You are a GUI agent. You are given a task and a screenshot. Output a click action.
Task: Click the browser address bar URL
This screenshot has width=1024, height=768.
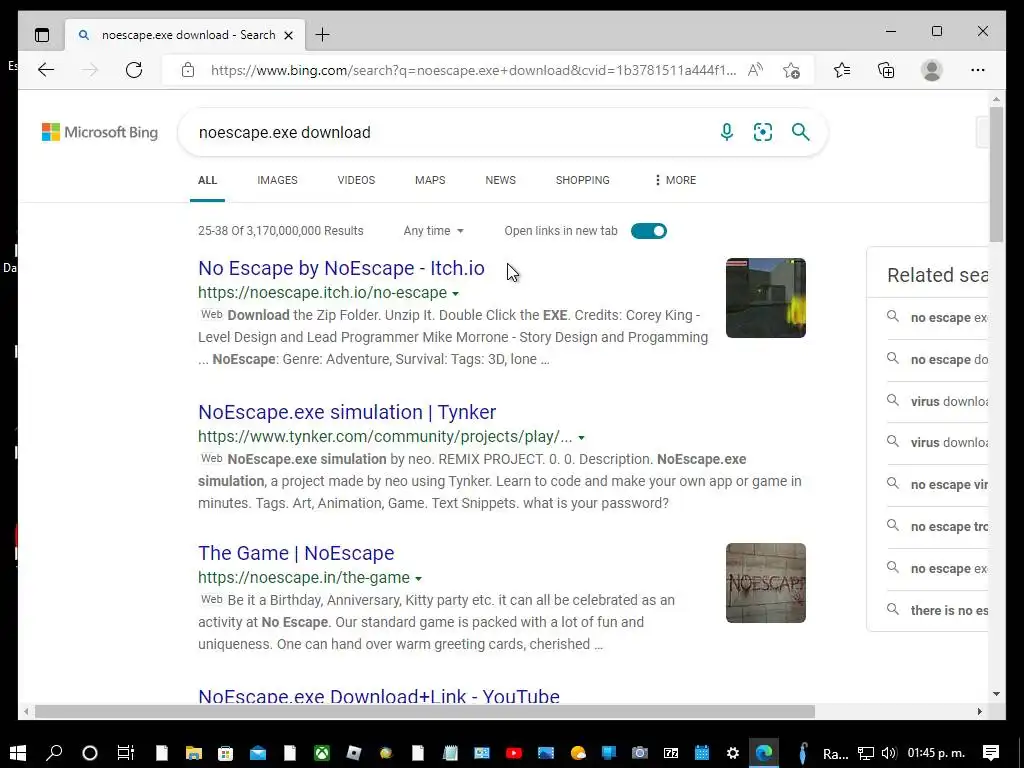[473, 70]
